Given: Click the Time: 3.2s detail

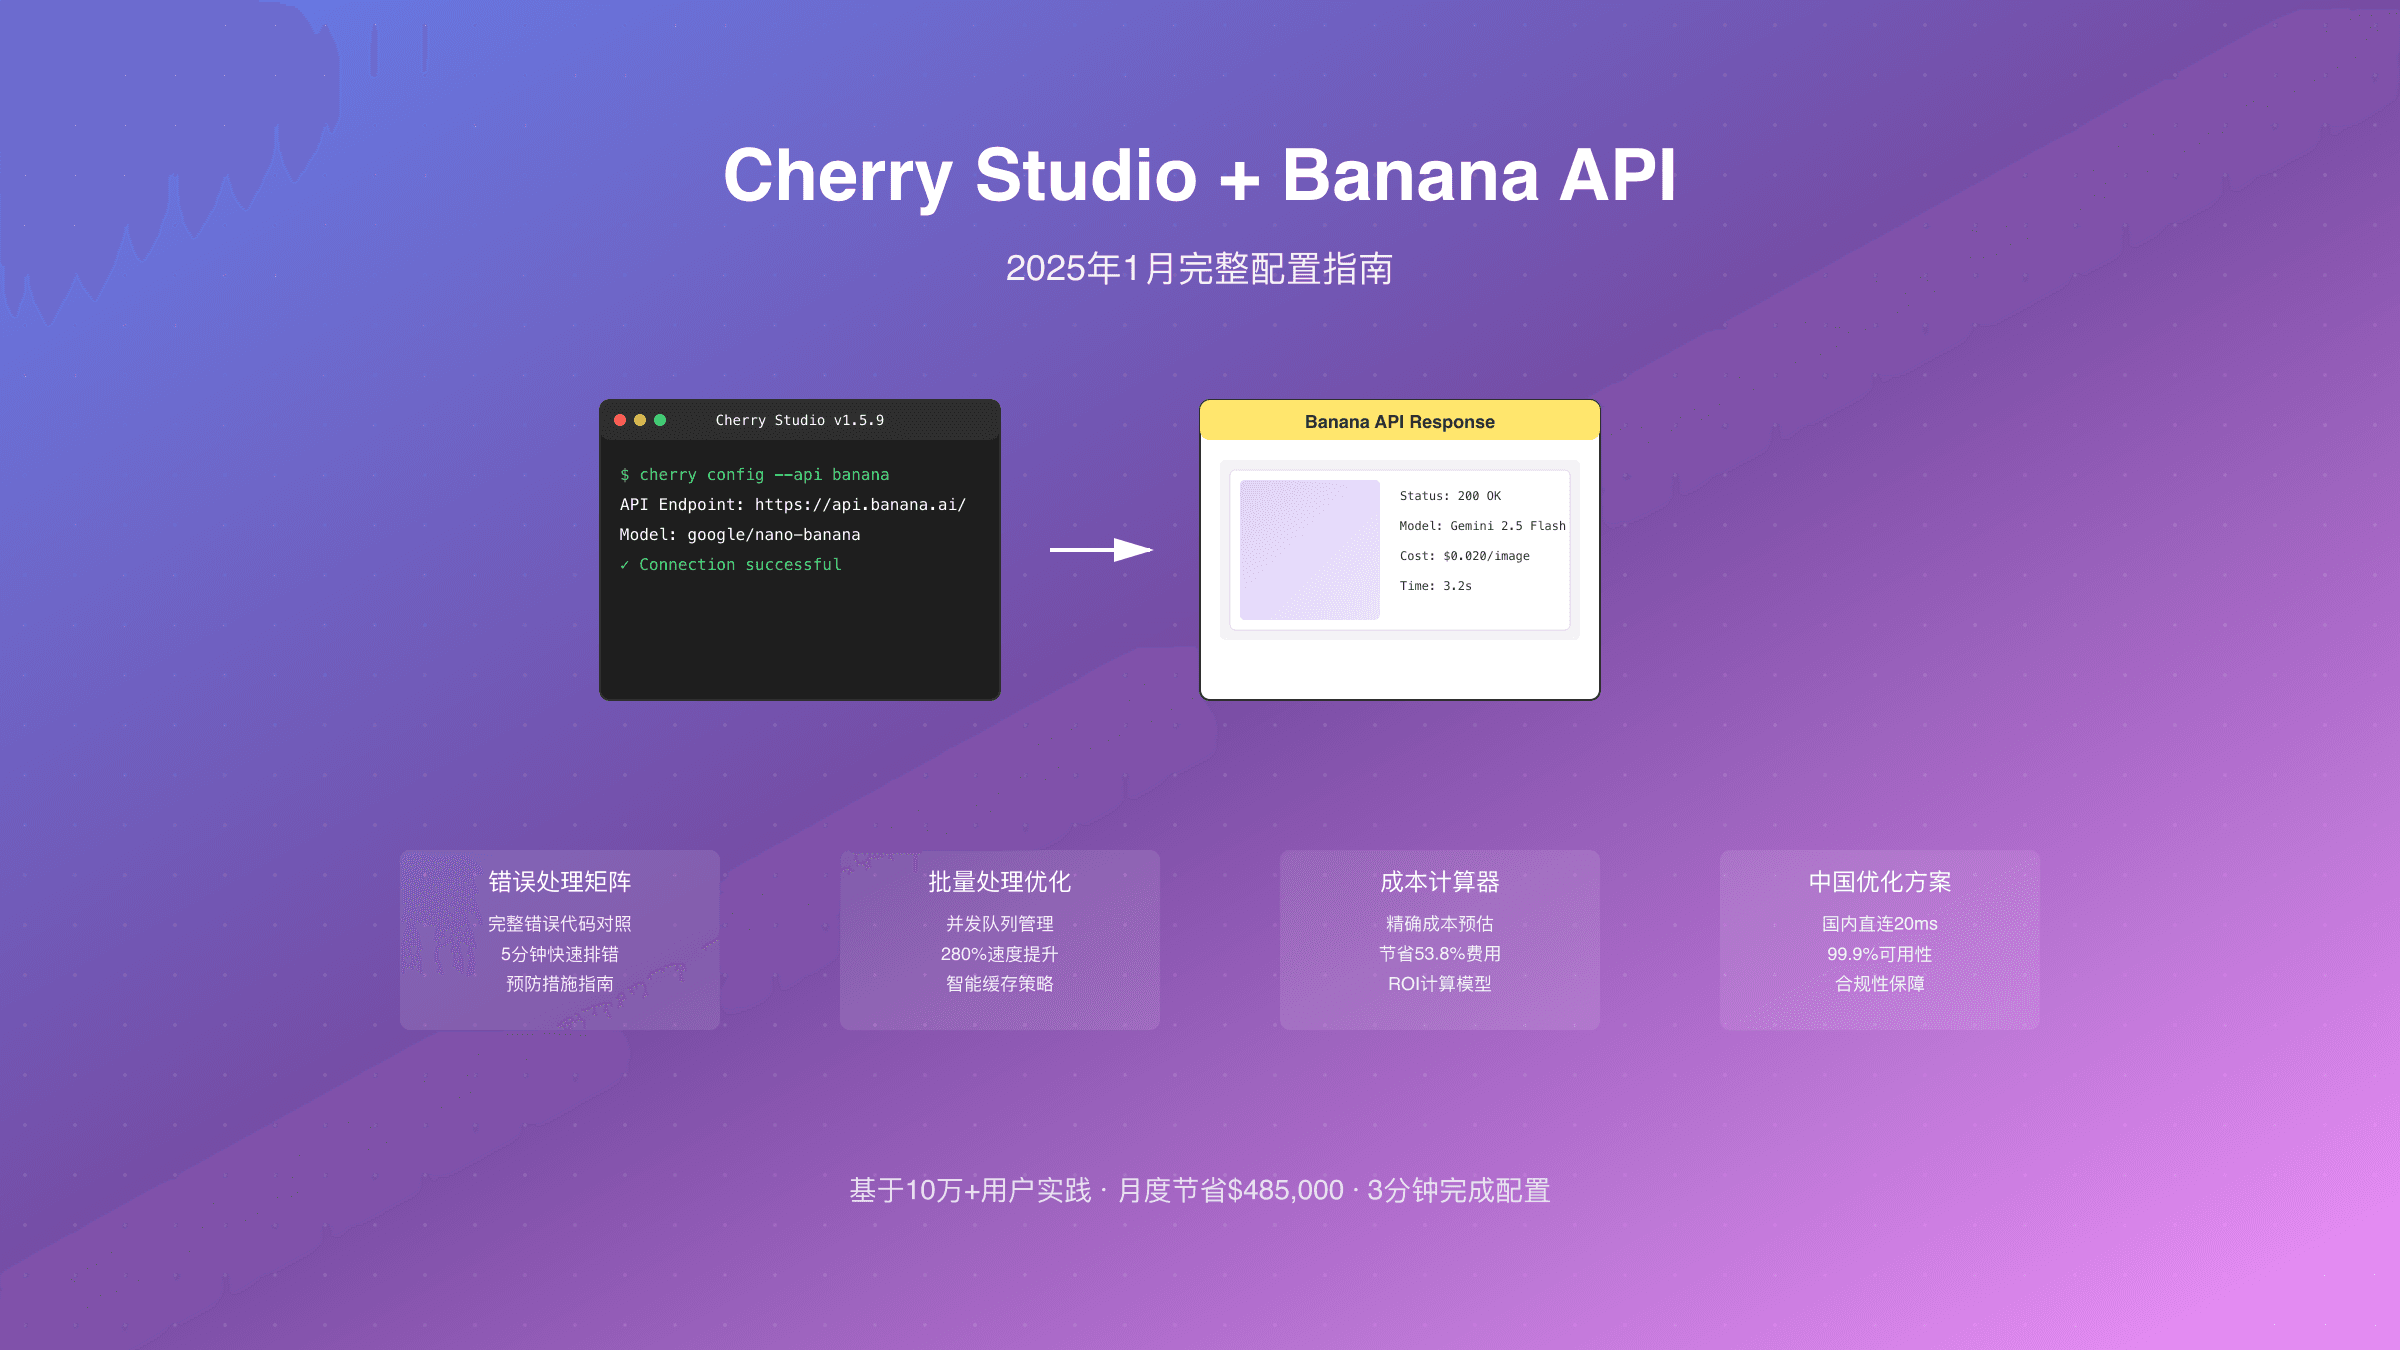Looking at the screenshot, I should click(x=1434, y=585).
